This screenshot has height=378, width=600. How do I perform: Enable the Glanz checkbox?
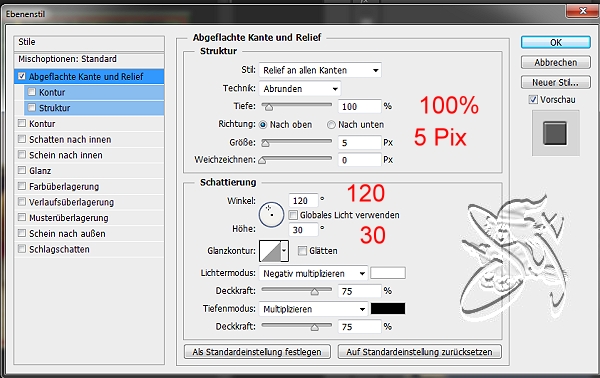22,170
